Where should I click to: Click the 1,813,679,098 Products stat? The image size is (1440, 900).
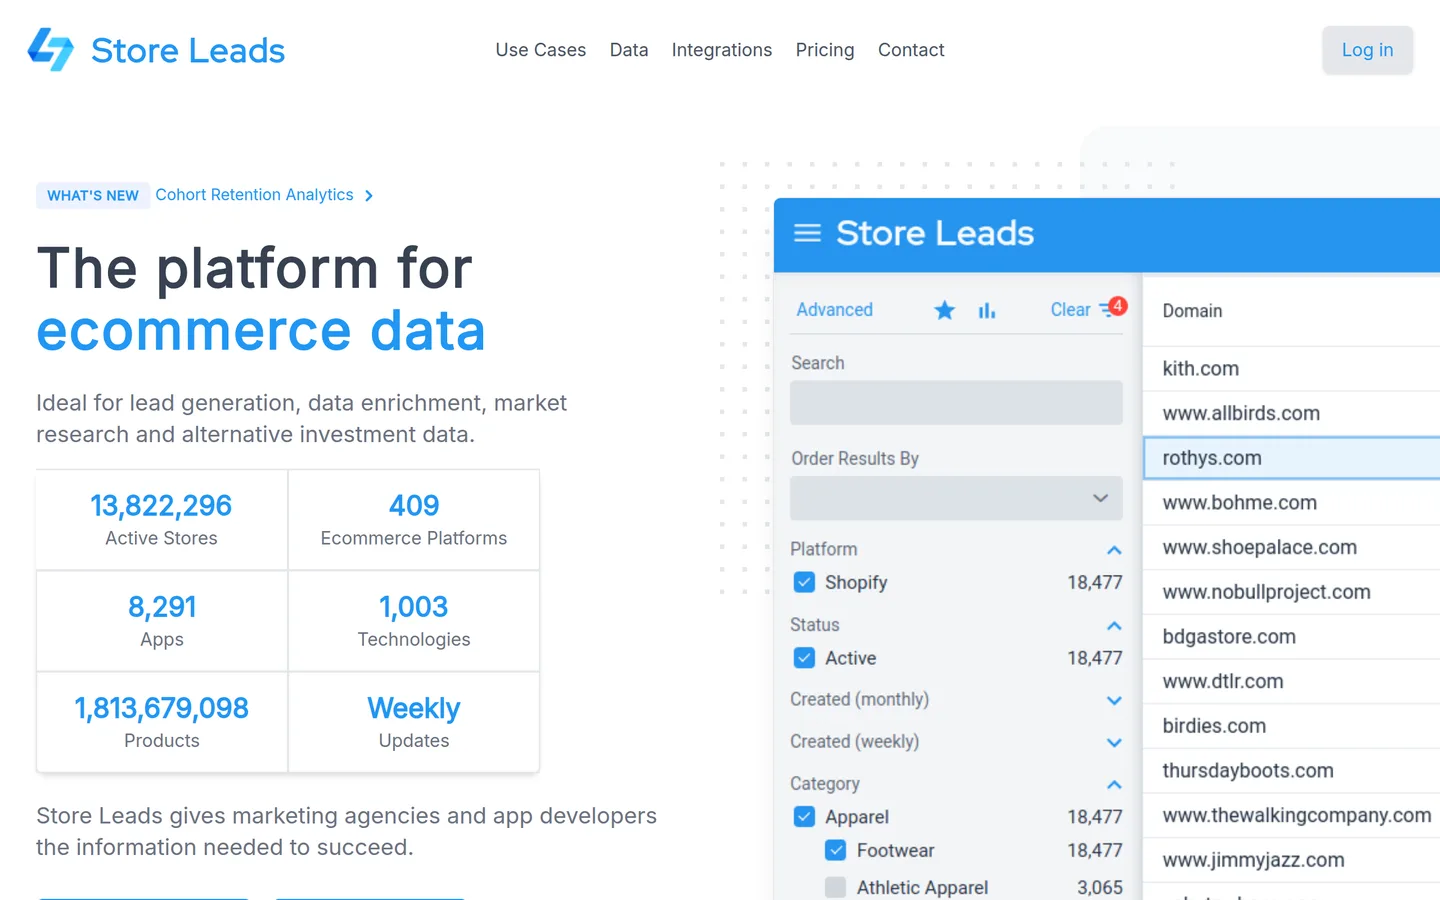[162, 722]
